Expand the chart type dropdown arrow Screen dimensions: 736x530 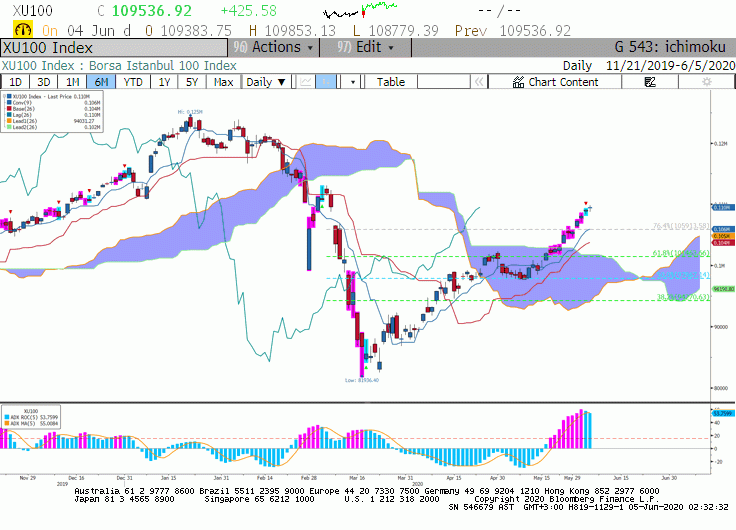[353, 83]
